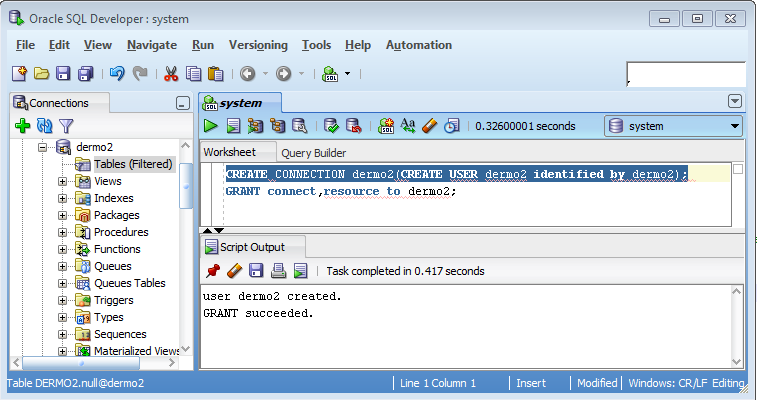Expand the Views tree node
757x400 pixels.
tap(62, 181)
